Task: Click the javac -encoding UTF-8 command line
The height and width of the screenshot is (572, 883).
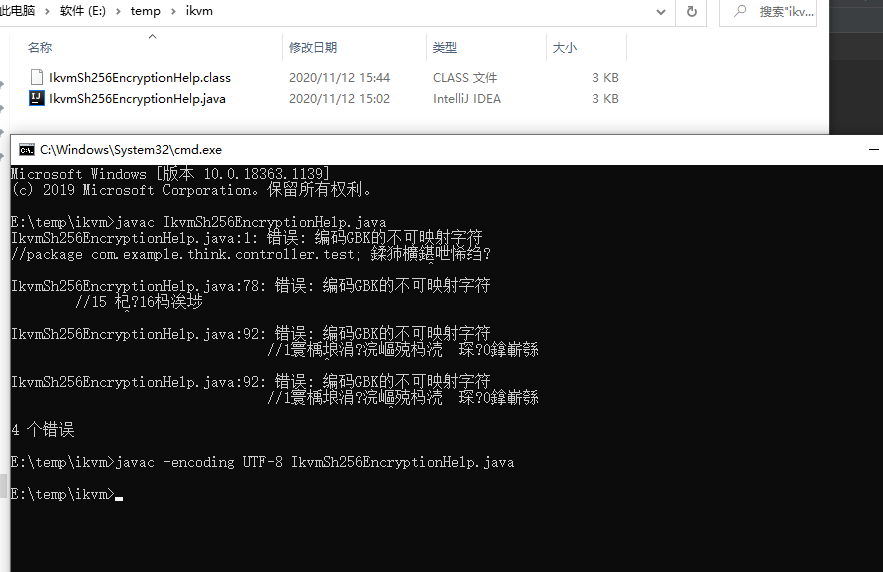Action: pos(262,462)
